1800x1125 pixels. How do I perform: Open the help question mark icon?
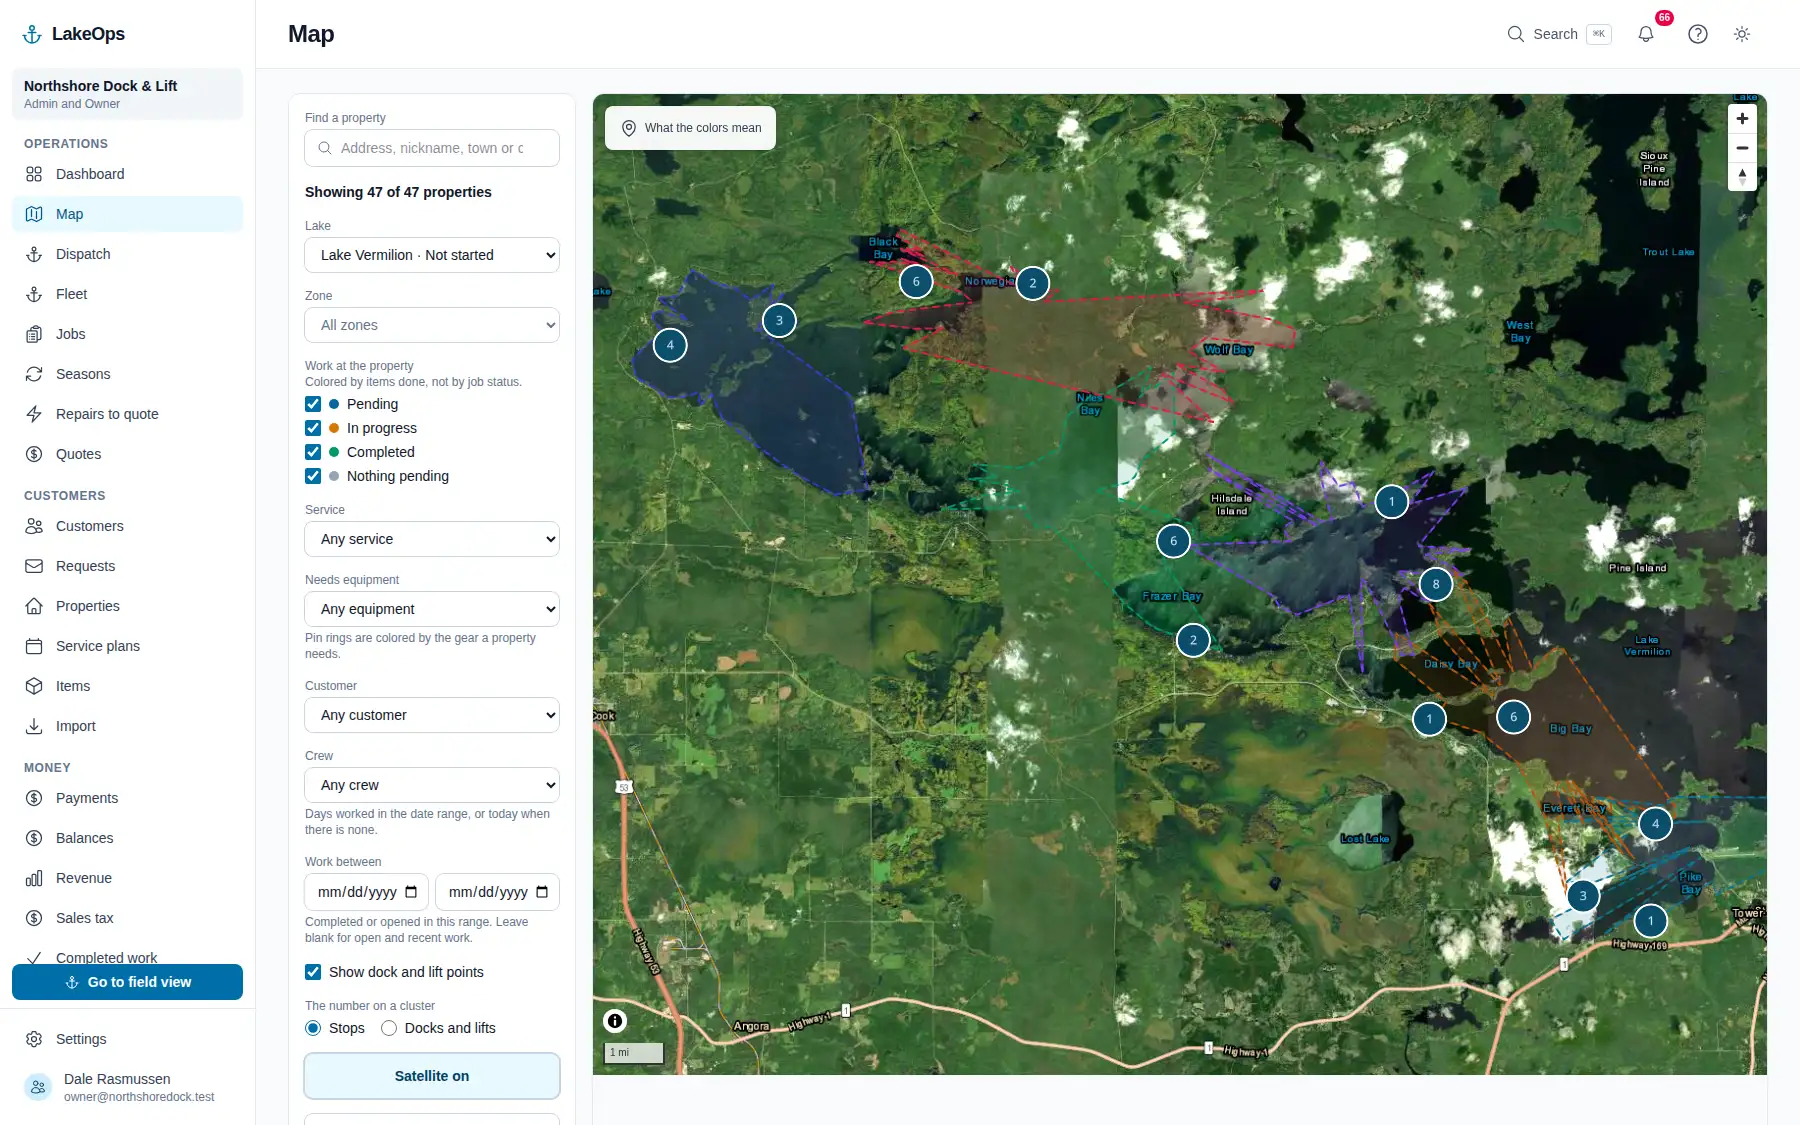[1698, 34]
